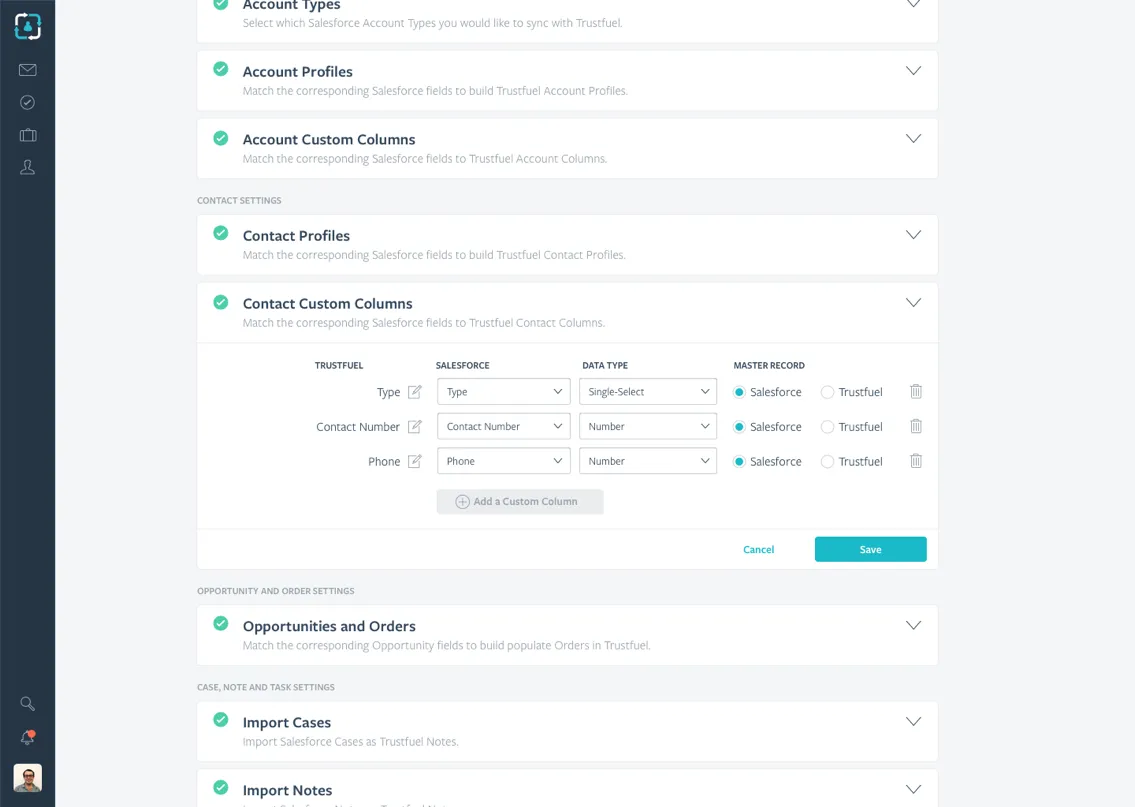Select Trustfuel master record for Contact Number
This screenshot has width=1135, height=807.
pos(827,427)
